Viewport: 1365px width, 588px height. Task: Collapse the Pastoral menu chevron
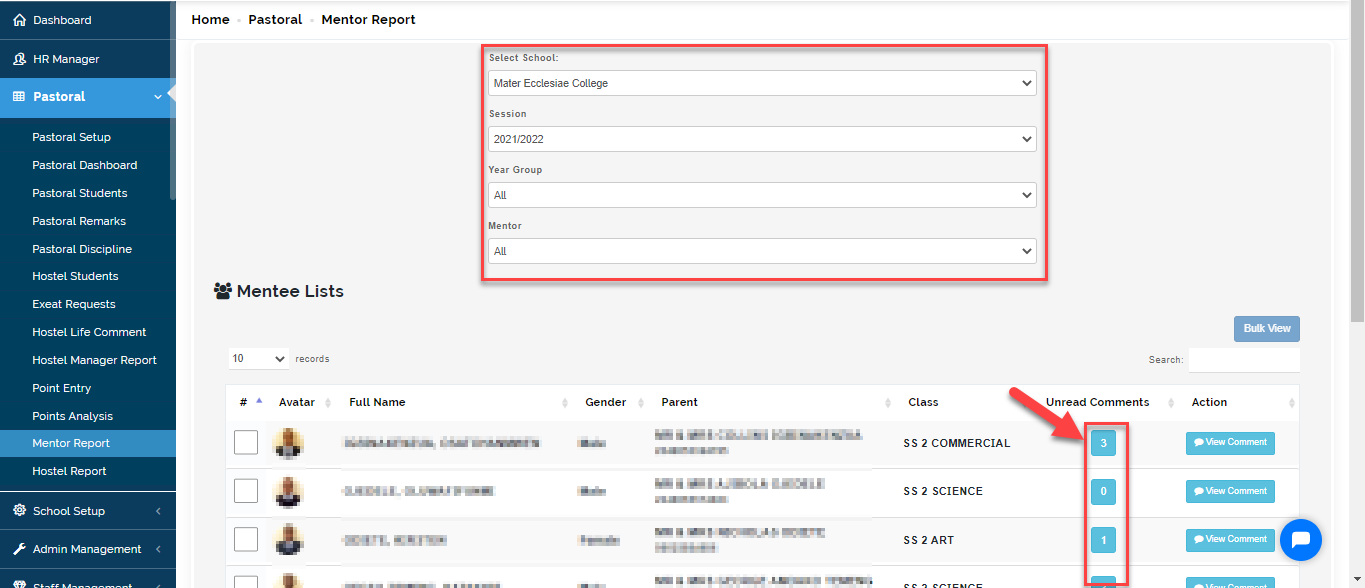click(x=158, y=97)
